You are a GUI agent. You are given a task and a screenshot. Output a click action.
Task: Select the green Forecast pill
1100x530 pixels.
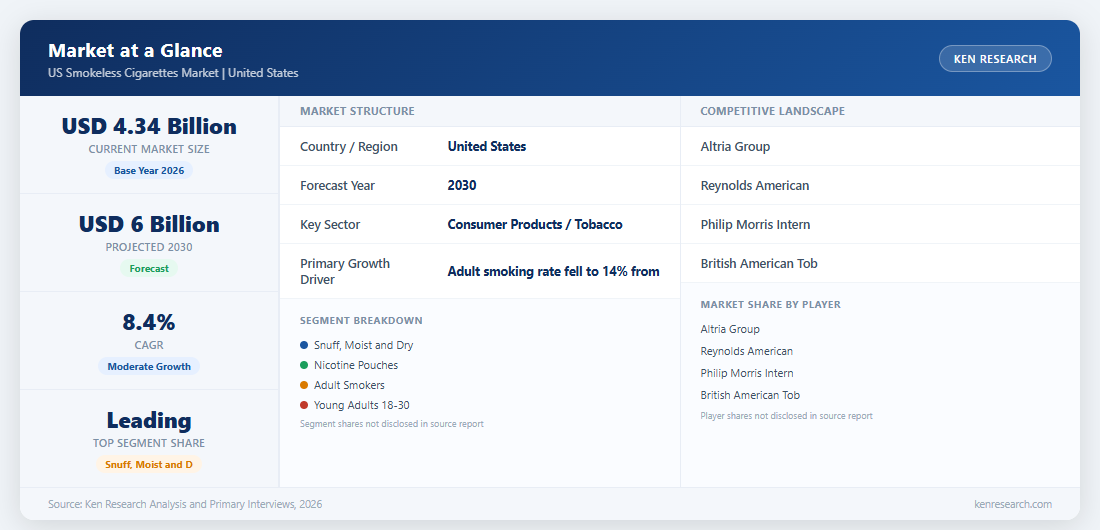coord(149,268)
